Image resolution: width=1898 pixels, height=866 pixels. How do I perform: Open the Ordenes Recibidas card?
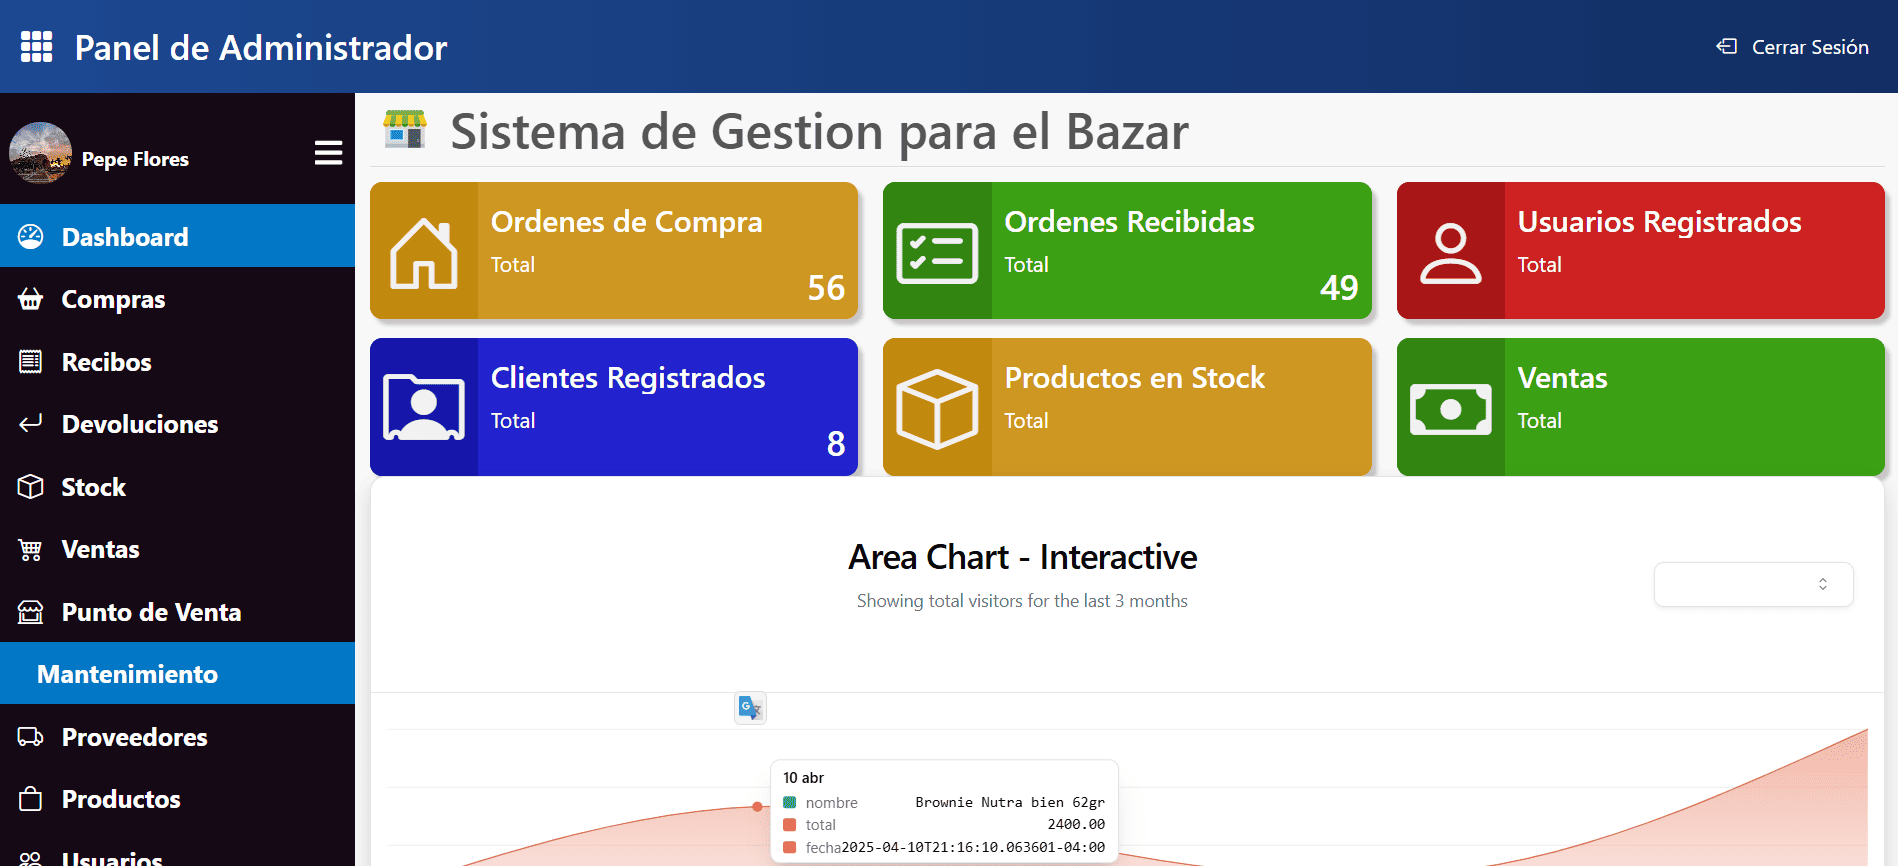pyautogui.click(x=1127, y=250)
